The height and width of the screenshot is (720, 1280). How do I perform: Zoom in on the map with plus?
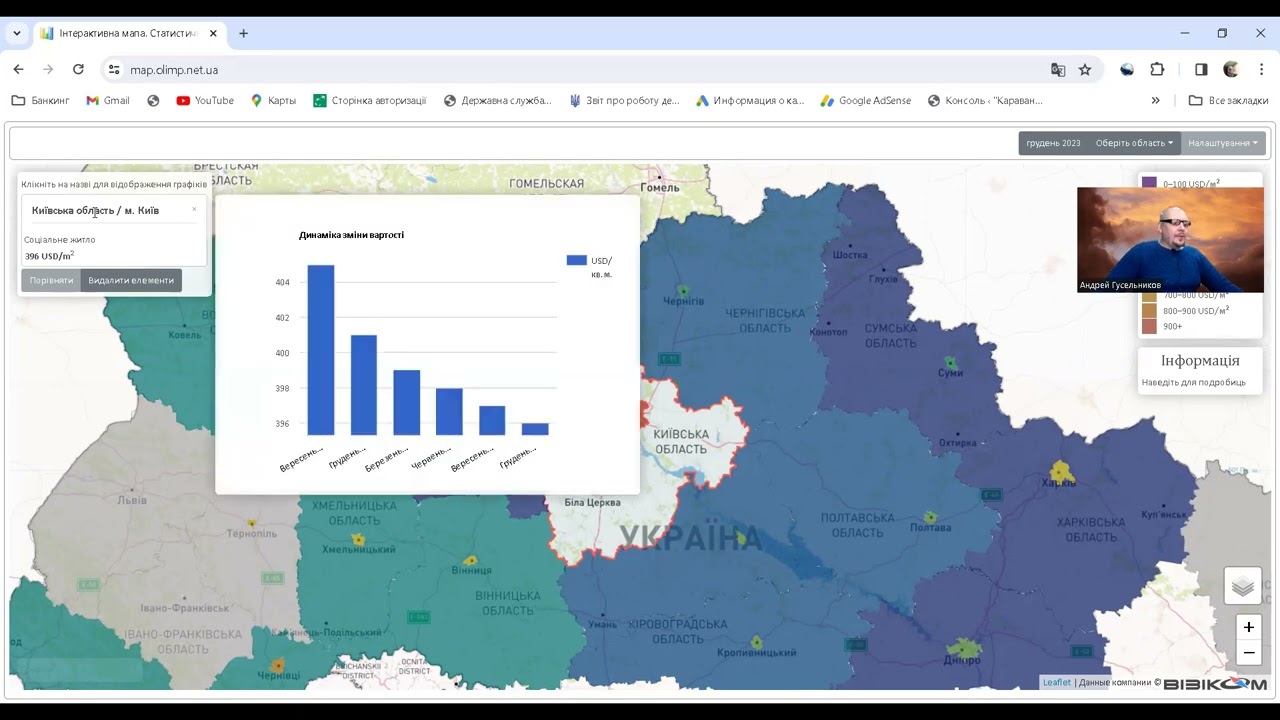[x=1249, y=627]
